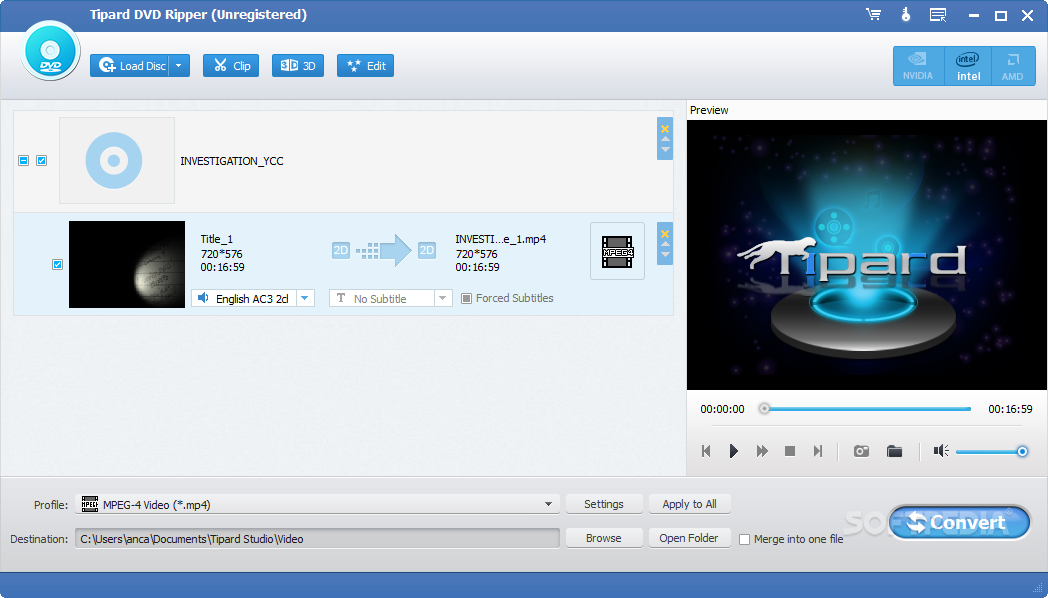
Task: Open the English AC3 audio track dropdown
Action: tap(305, 298)
